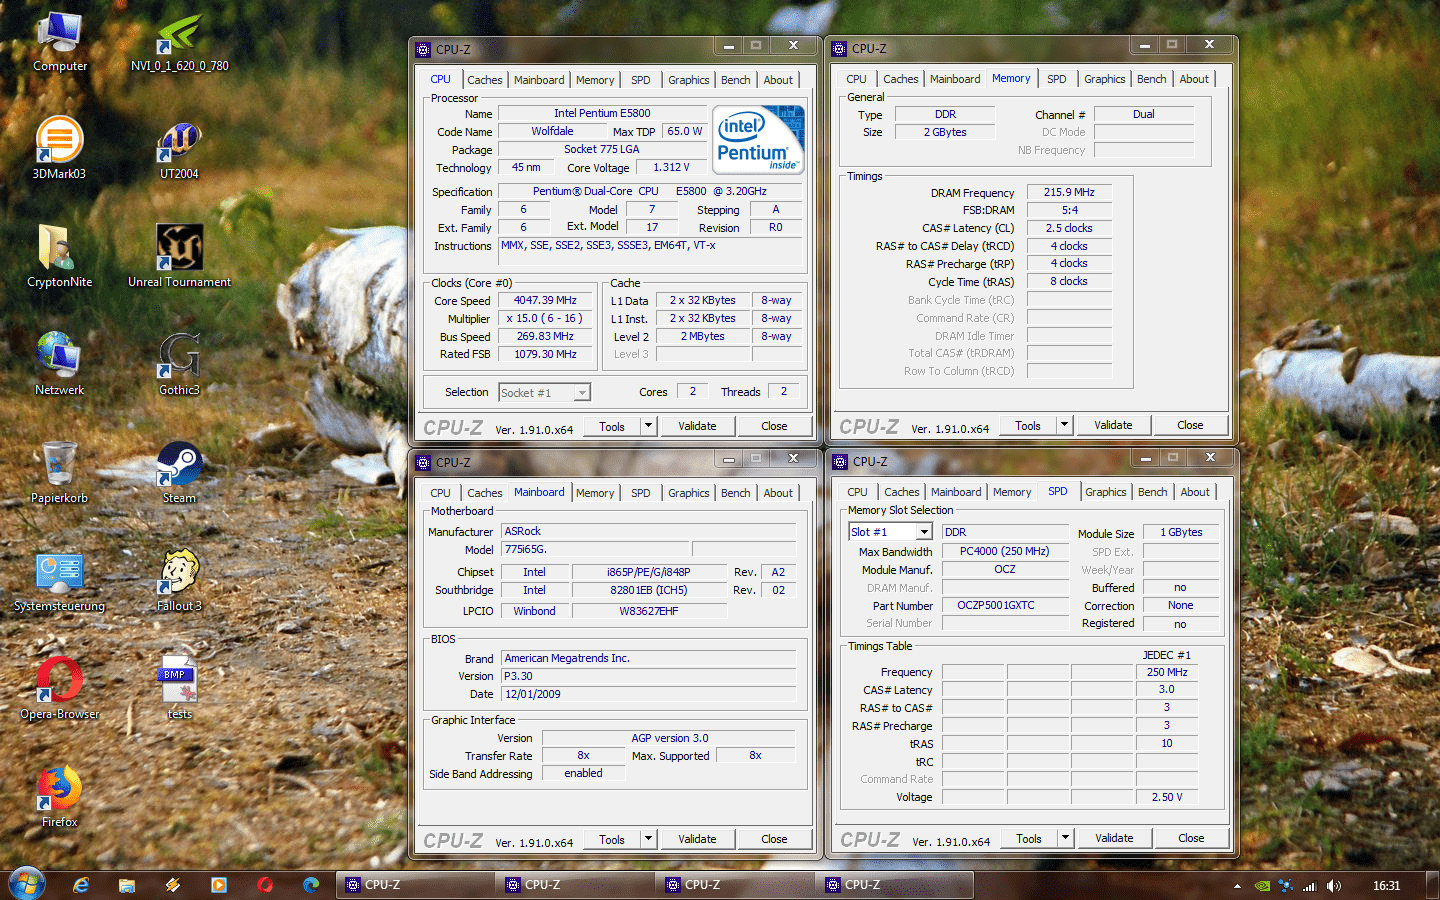1440x900 pixels.
Task: Click Close button in the SPD tab window
Action: pos(1191,838)
